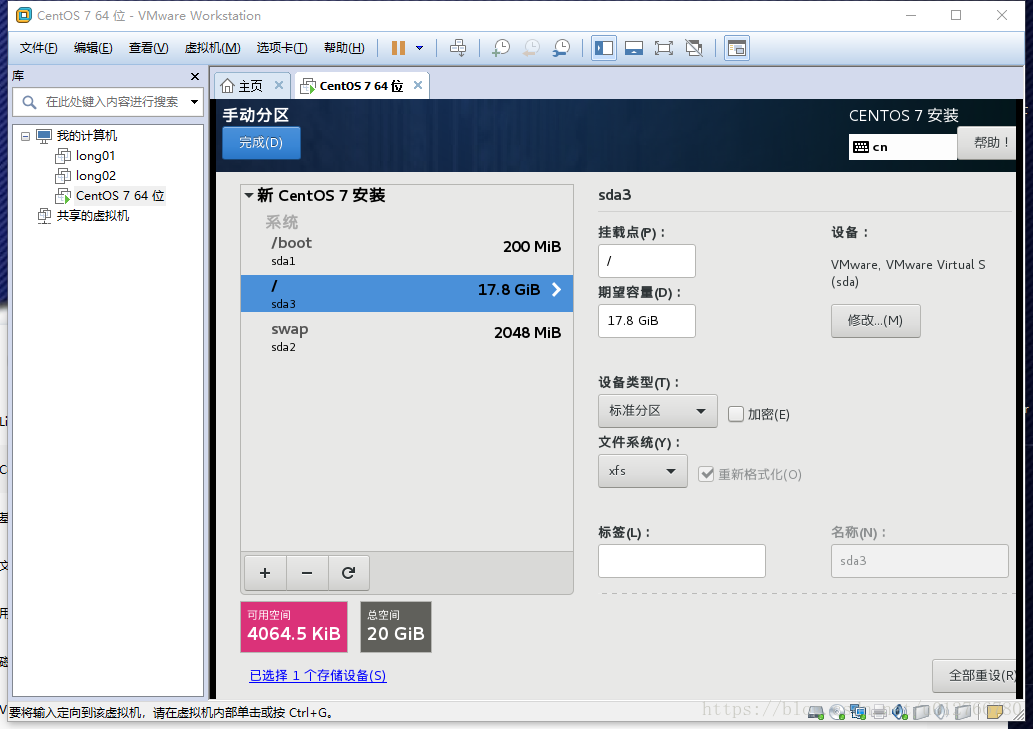Click the network adapter status icon
Screen dimensions: 1033x729
tap(858, 712)
